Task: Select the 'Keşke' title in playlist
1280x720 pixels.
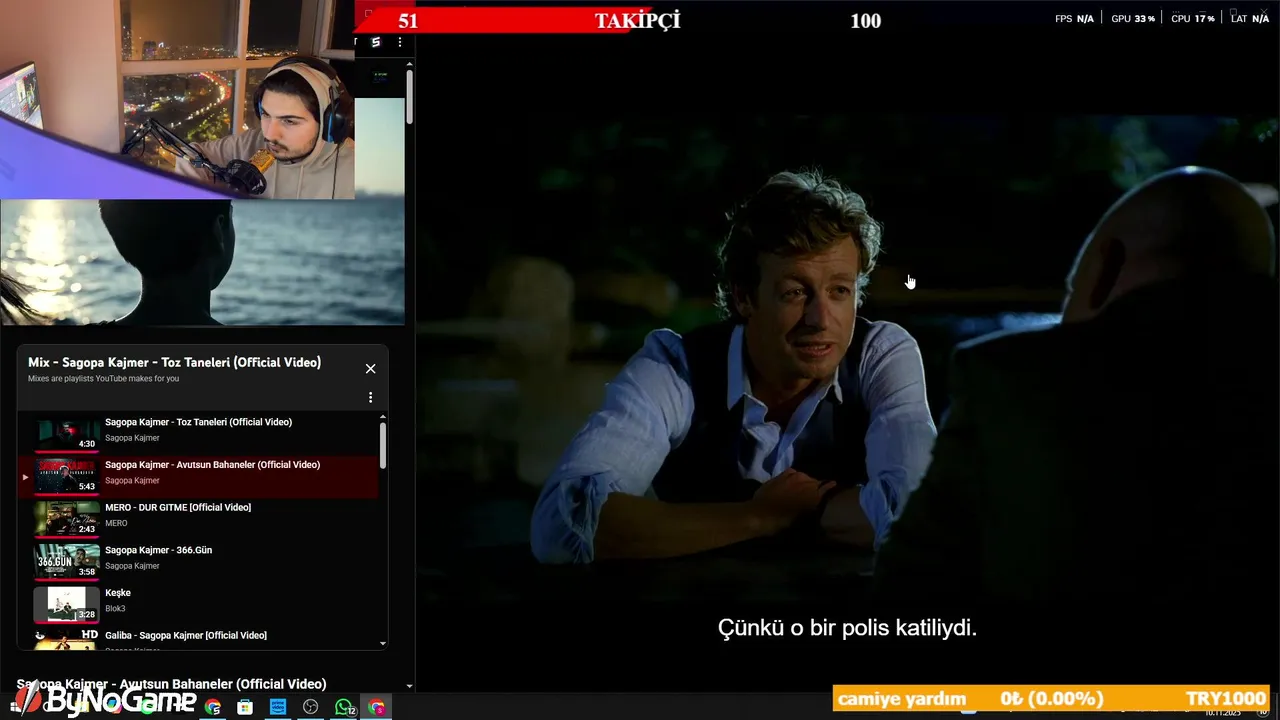Action: [118, 593]
